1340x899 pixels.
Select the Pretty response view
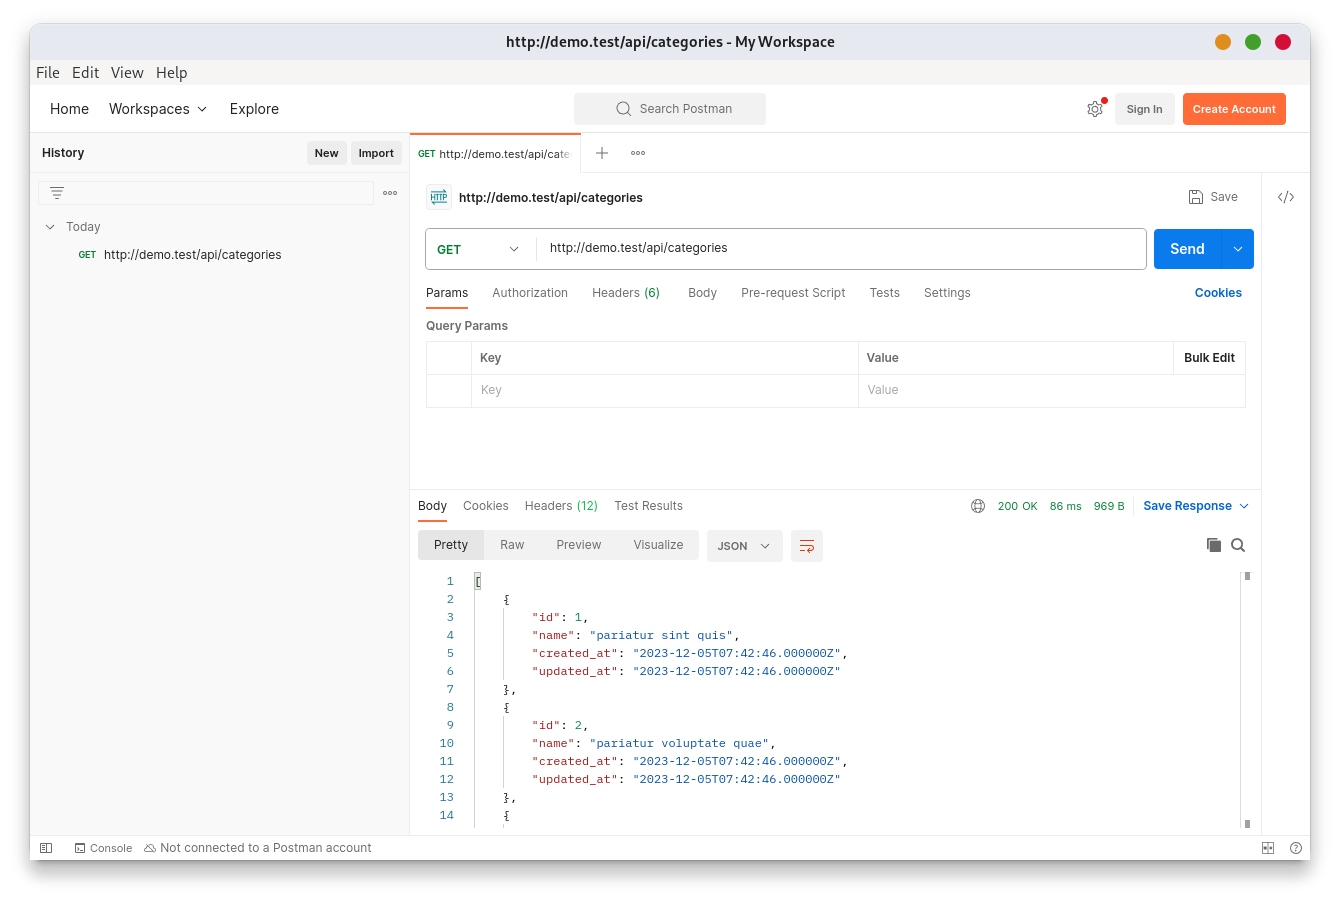coord(451,545)
